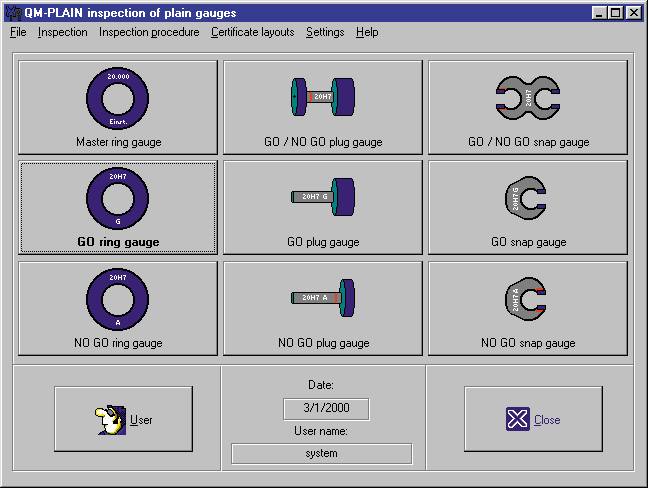This screenshot has width=648, height=488.
Task: Select the NO GO ring gauge icon
Action: click(117, 299)
